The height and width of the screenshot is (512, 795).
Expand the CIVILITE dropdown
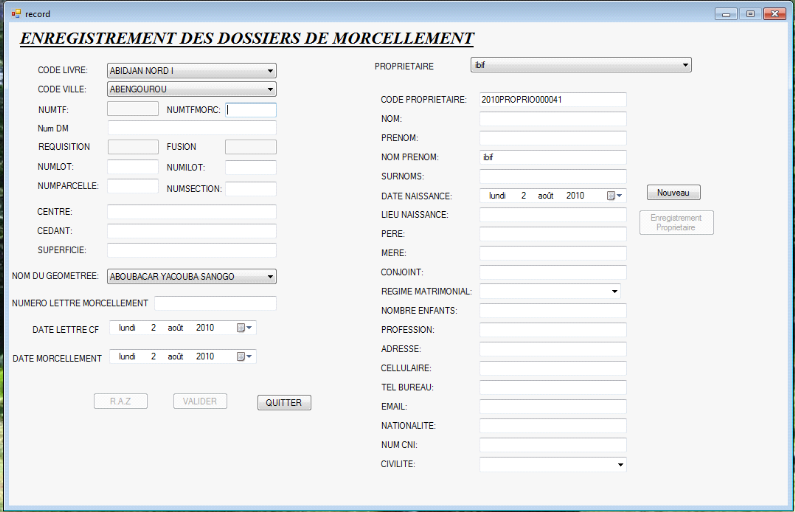[x=621, y=464]
